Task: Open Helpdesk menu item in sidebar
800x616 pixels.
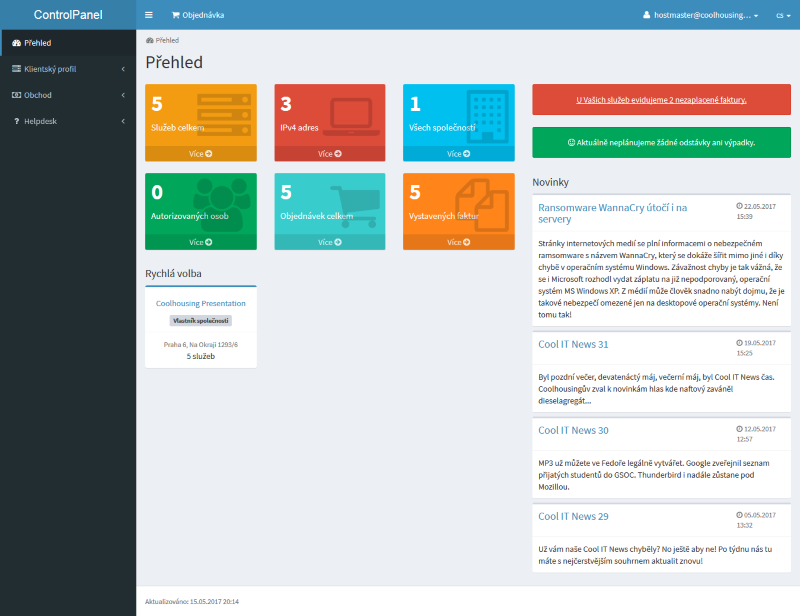Action: [68, 121]
